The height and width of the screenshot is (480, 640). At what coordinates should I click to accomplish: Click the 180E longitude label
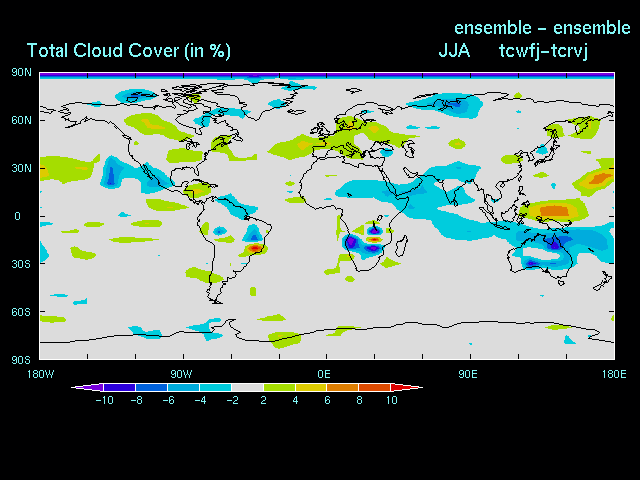[x=614, y=374]
